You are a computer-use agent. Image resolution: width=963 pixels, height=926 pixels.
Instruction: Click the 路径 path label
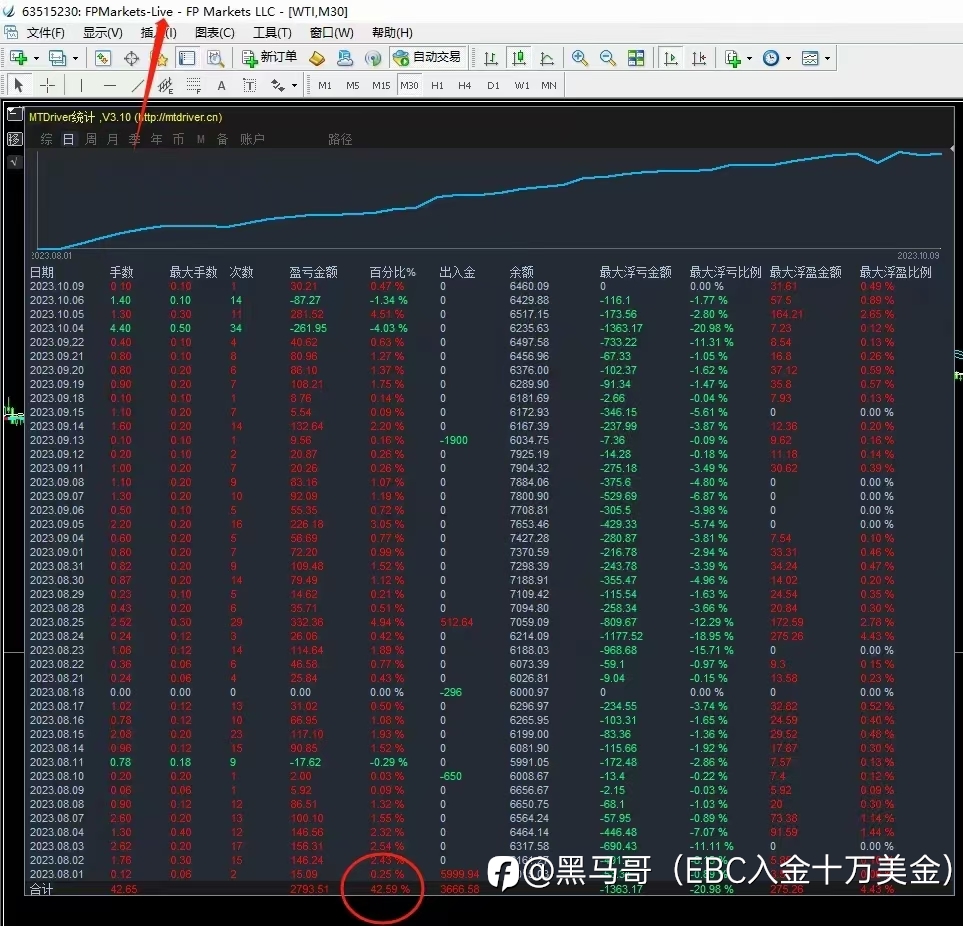pyautogui.click(x=340, y=139)
